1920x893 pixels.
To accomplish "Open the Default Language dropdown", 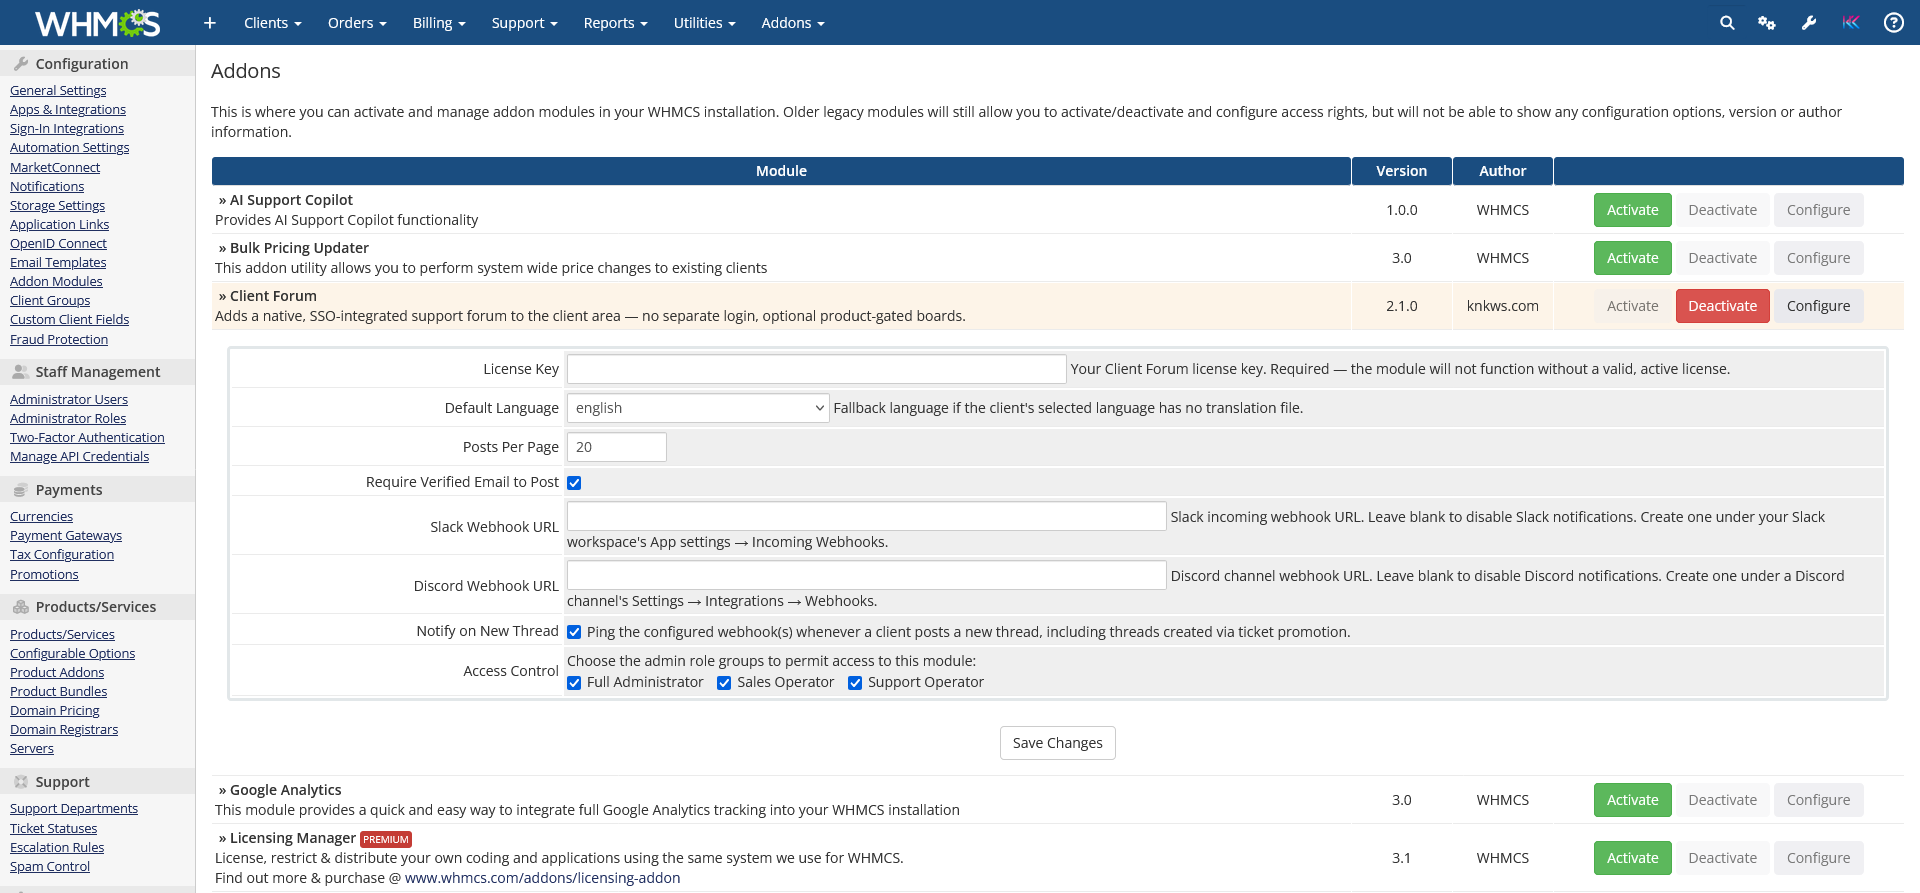I will [x=698, y=408].
